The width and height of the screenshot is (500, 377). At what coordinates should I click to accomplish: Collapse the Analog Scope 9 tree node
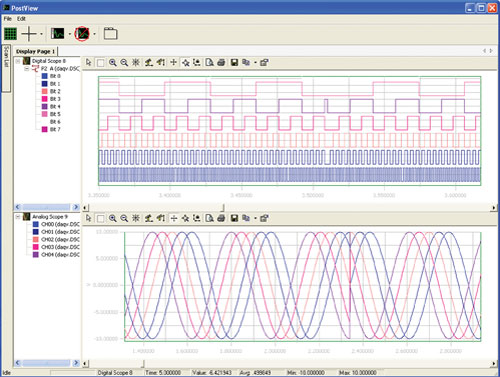18,217
